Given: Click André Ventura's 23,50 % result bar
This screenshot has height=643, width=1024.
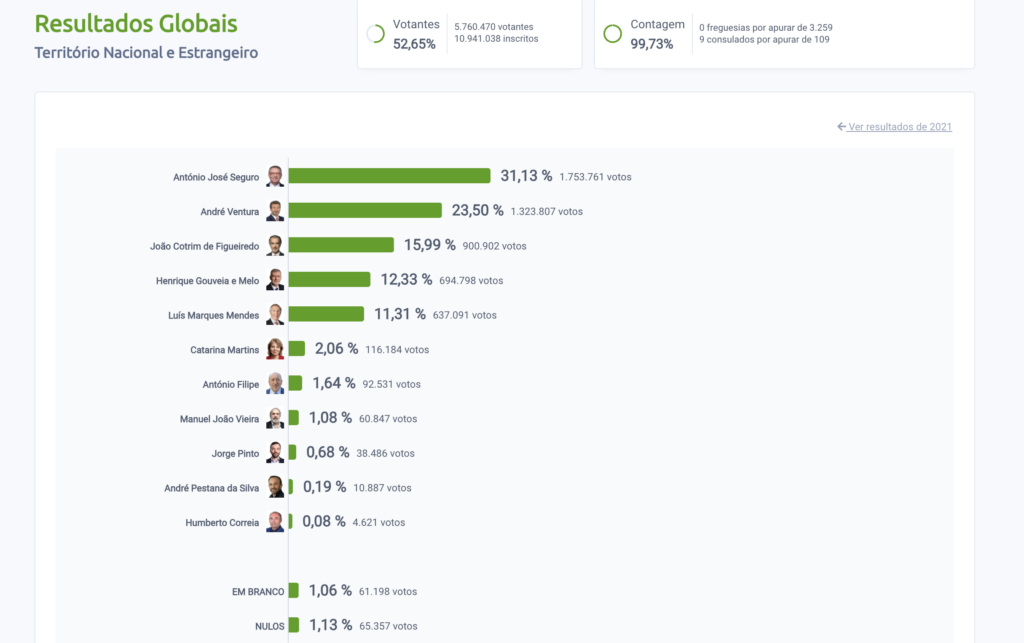Looking at the screenshot, I should click(x=365, y=210).
